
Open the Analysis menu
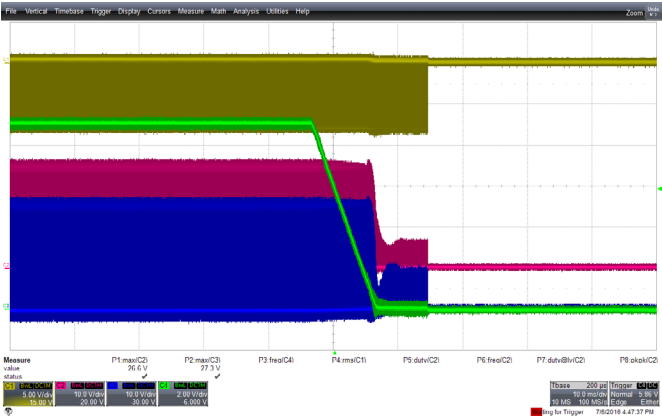(x=246, y=11)
